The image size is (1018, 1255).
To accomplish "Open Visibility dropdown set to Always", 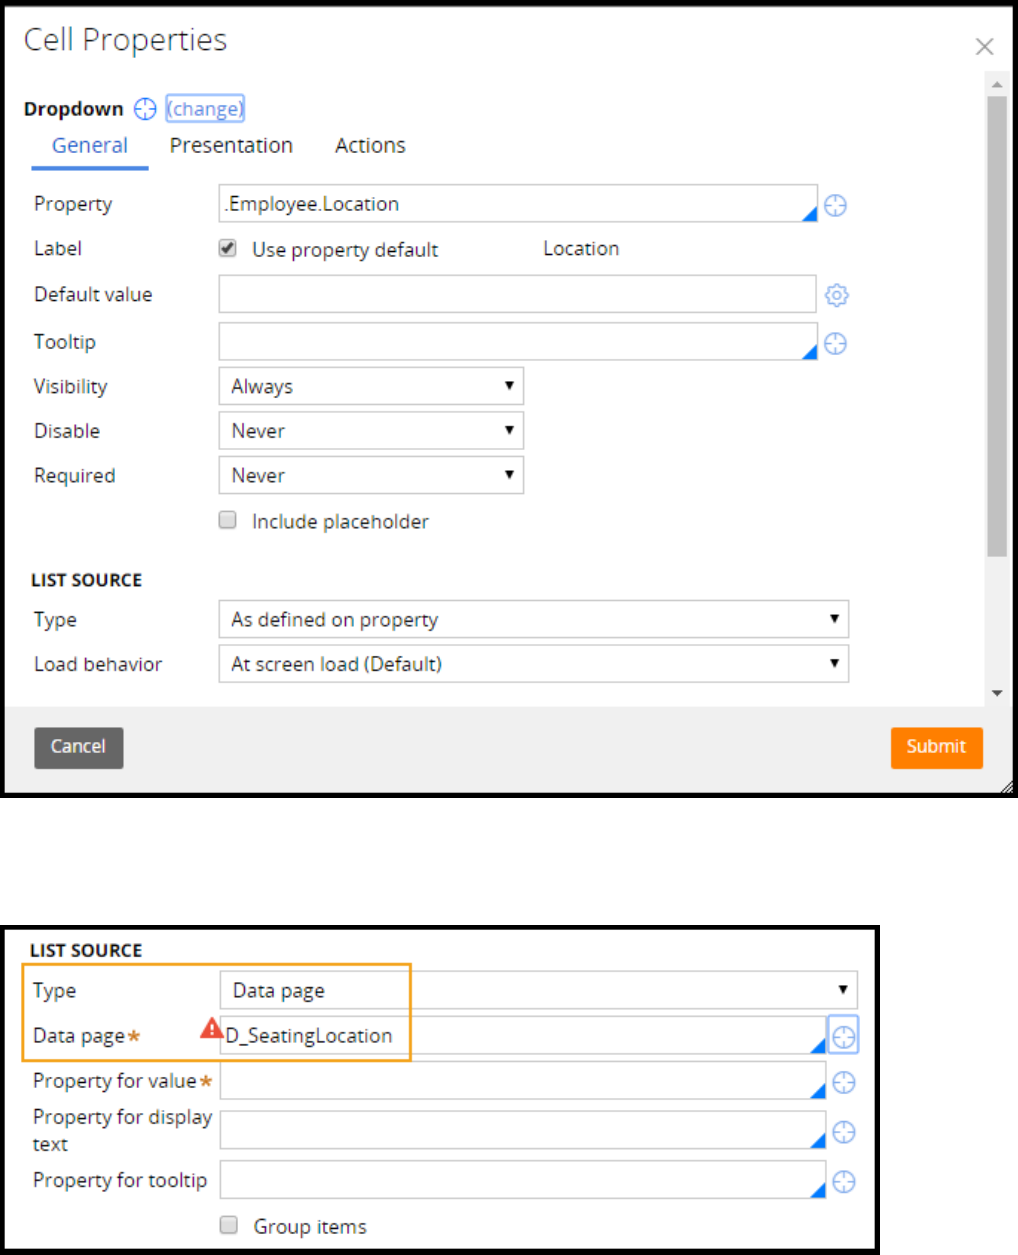I will pos(371,386).
